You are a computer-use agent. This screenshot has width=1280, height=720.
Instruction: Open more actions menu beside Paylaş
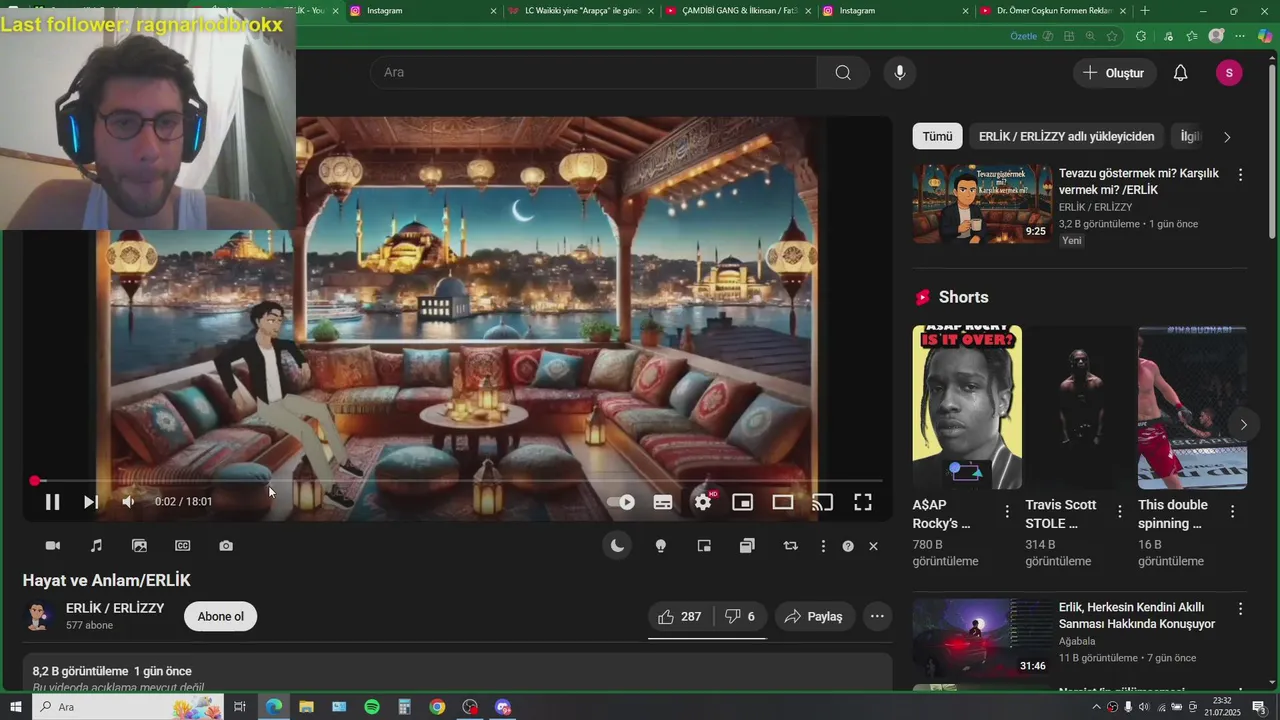point(877,616)
